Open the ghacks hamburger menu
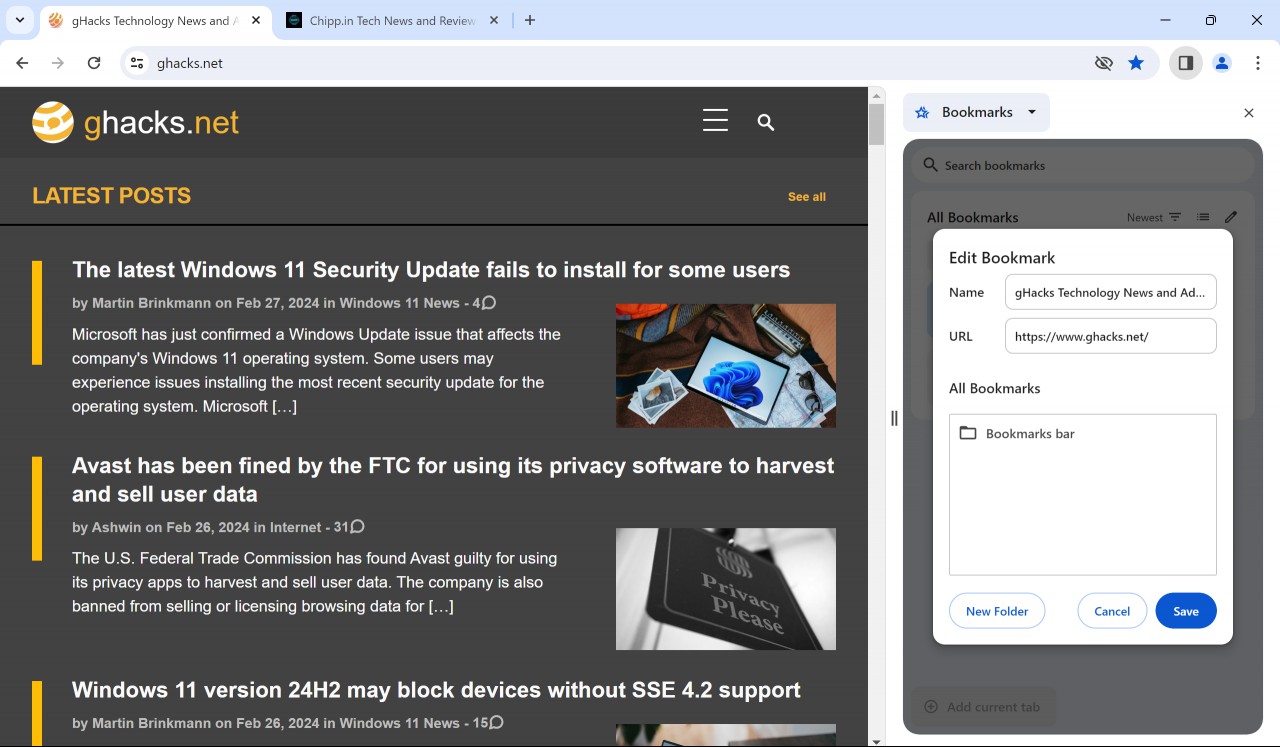Image resolution: width=1280 pixels, height=747 pixels. click(x=715, y=121)
